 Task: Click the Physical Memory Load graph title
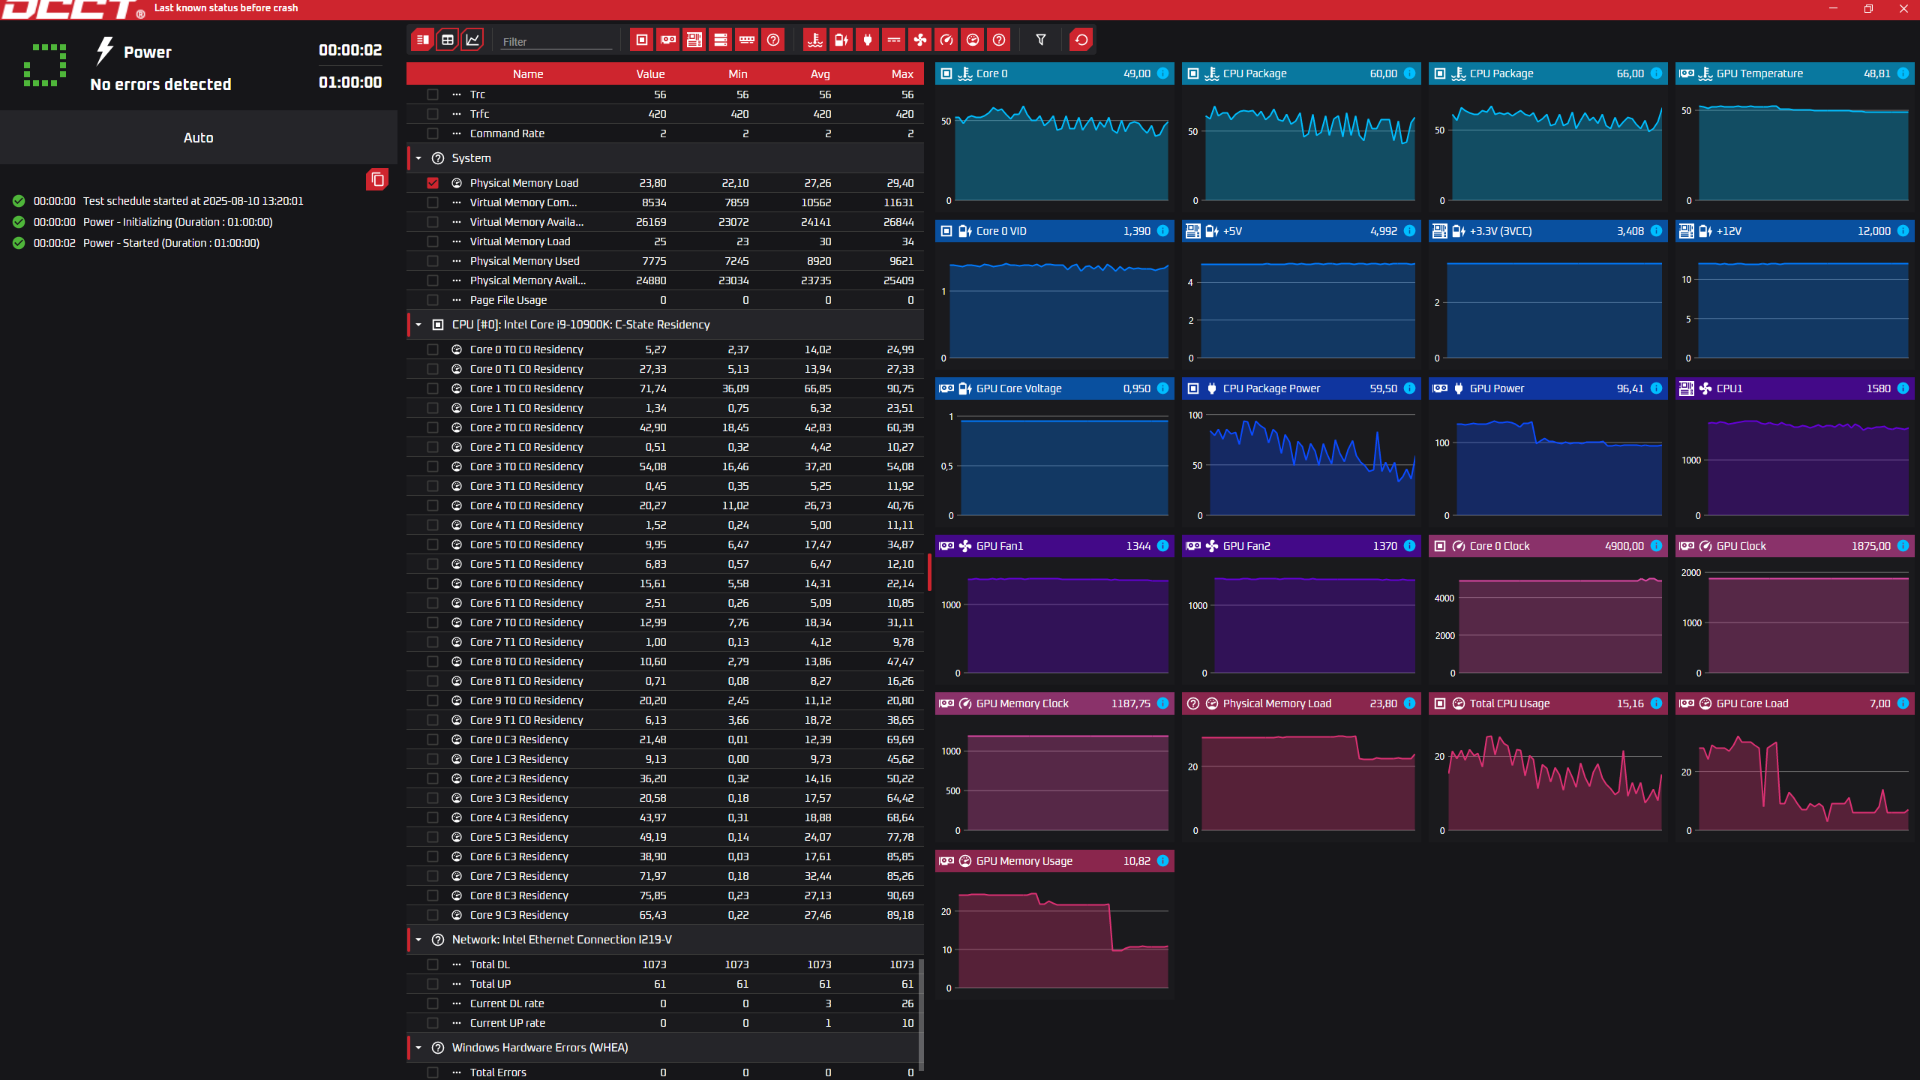click(x=1277, y=704)
